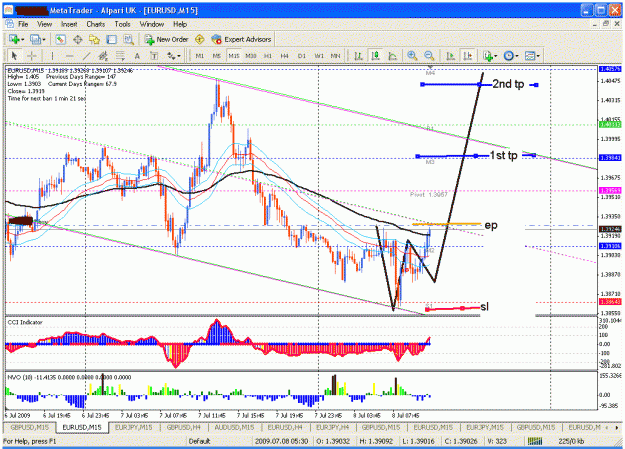The width and height of the screenshot is (625, 449).
Task: Select the arrow Cursor tool
Action: pyautogui.click(x=15, y=56)
